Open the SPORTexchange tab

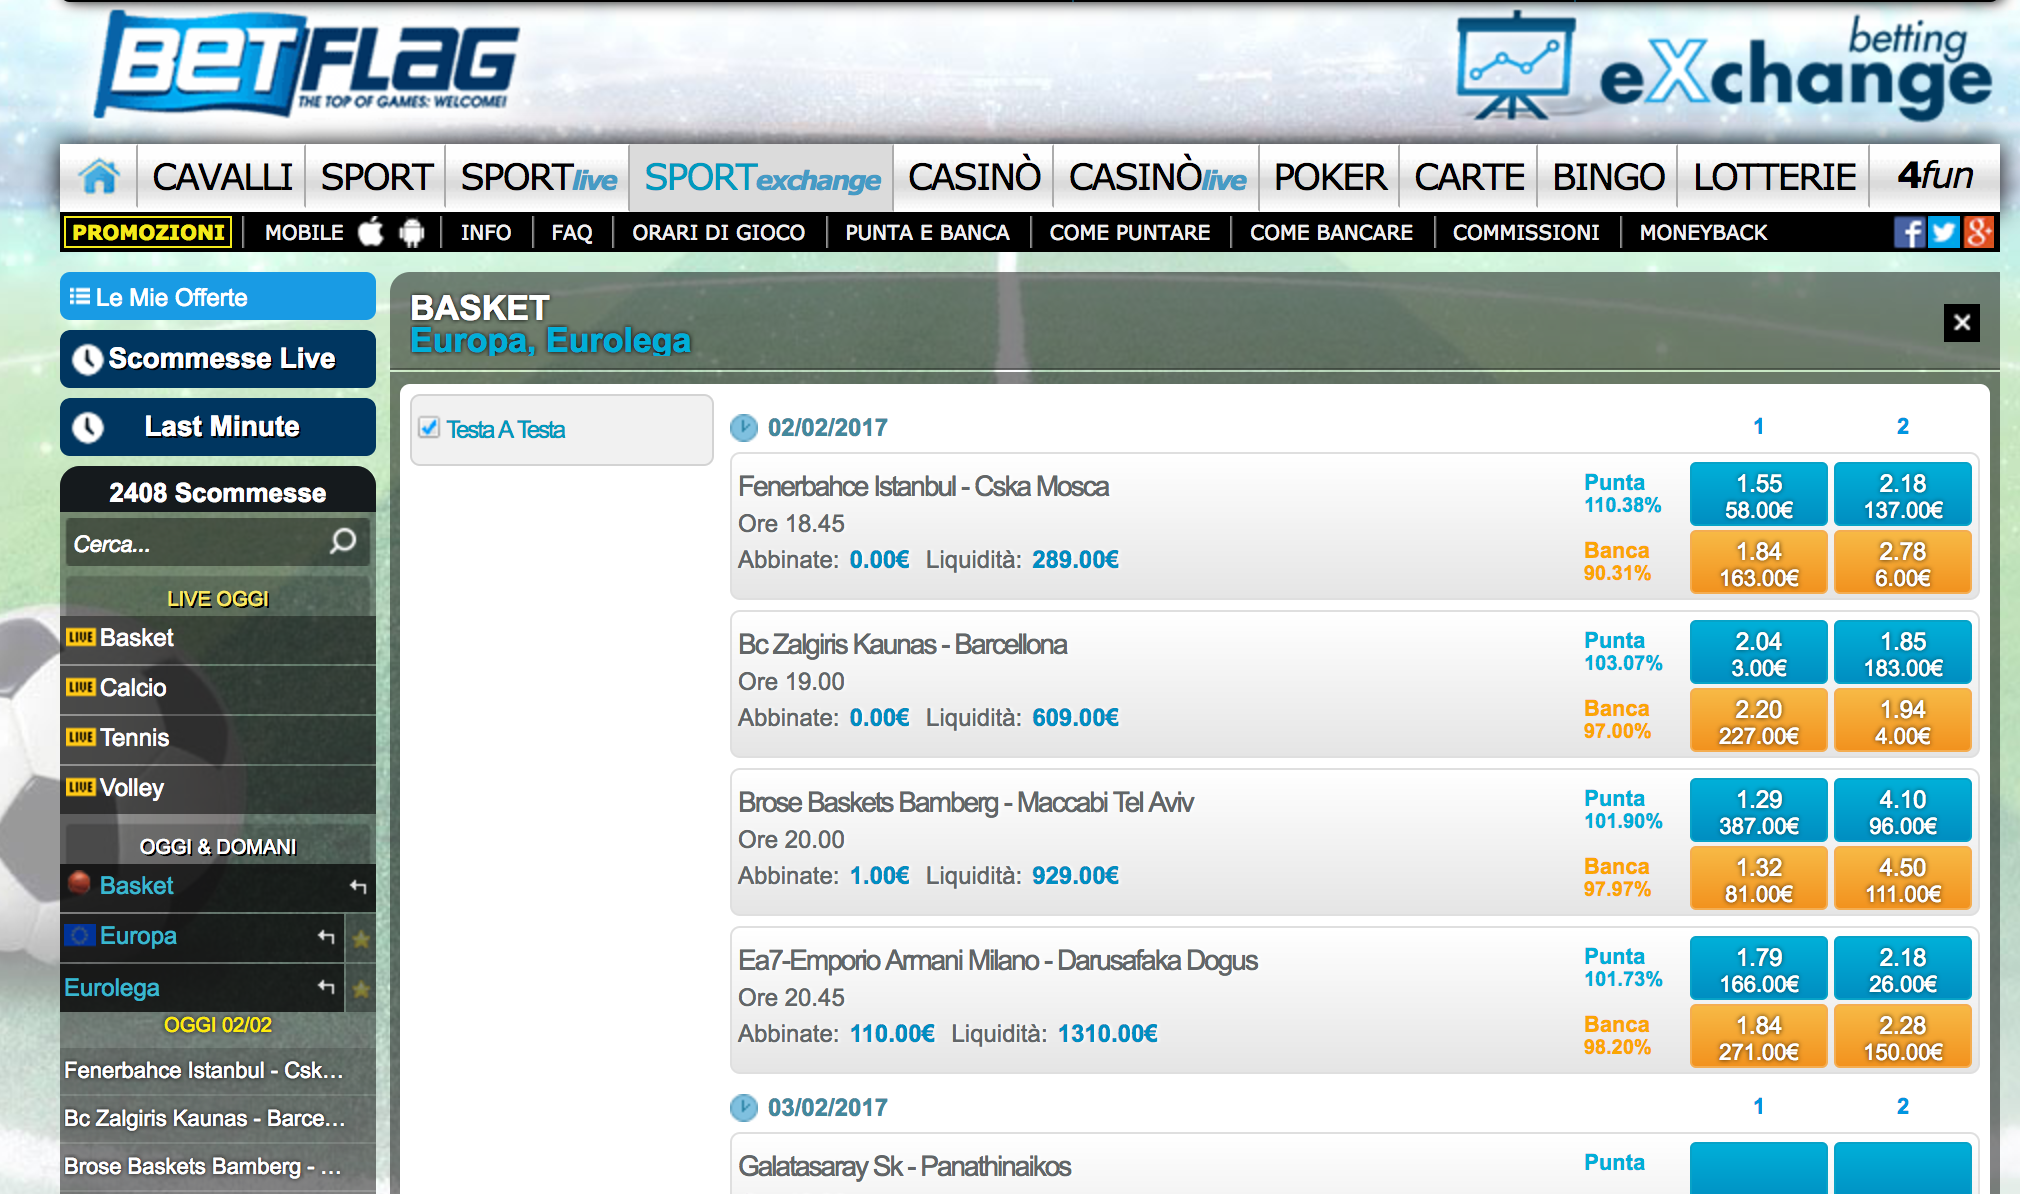(x=762, y=177)
